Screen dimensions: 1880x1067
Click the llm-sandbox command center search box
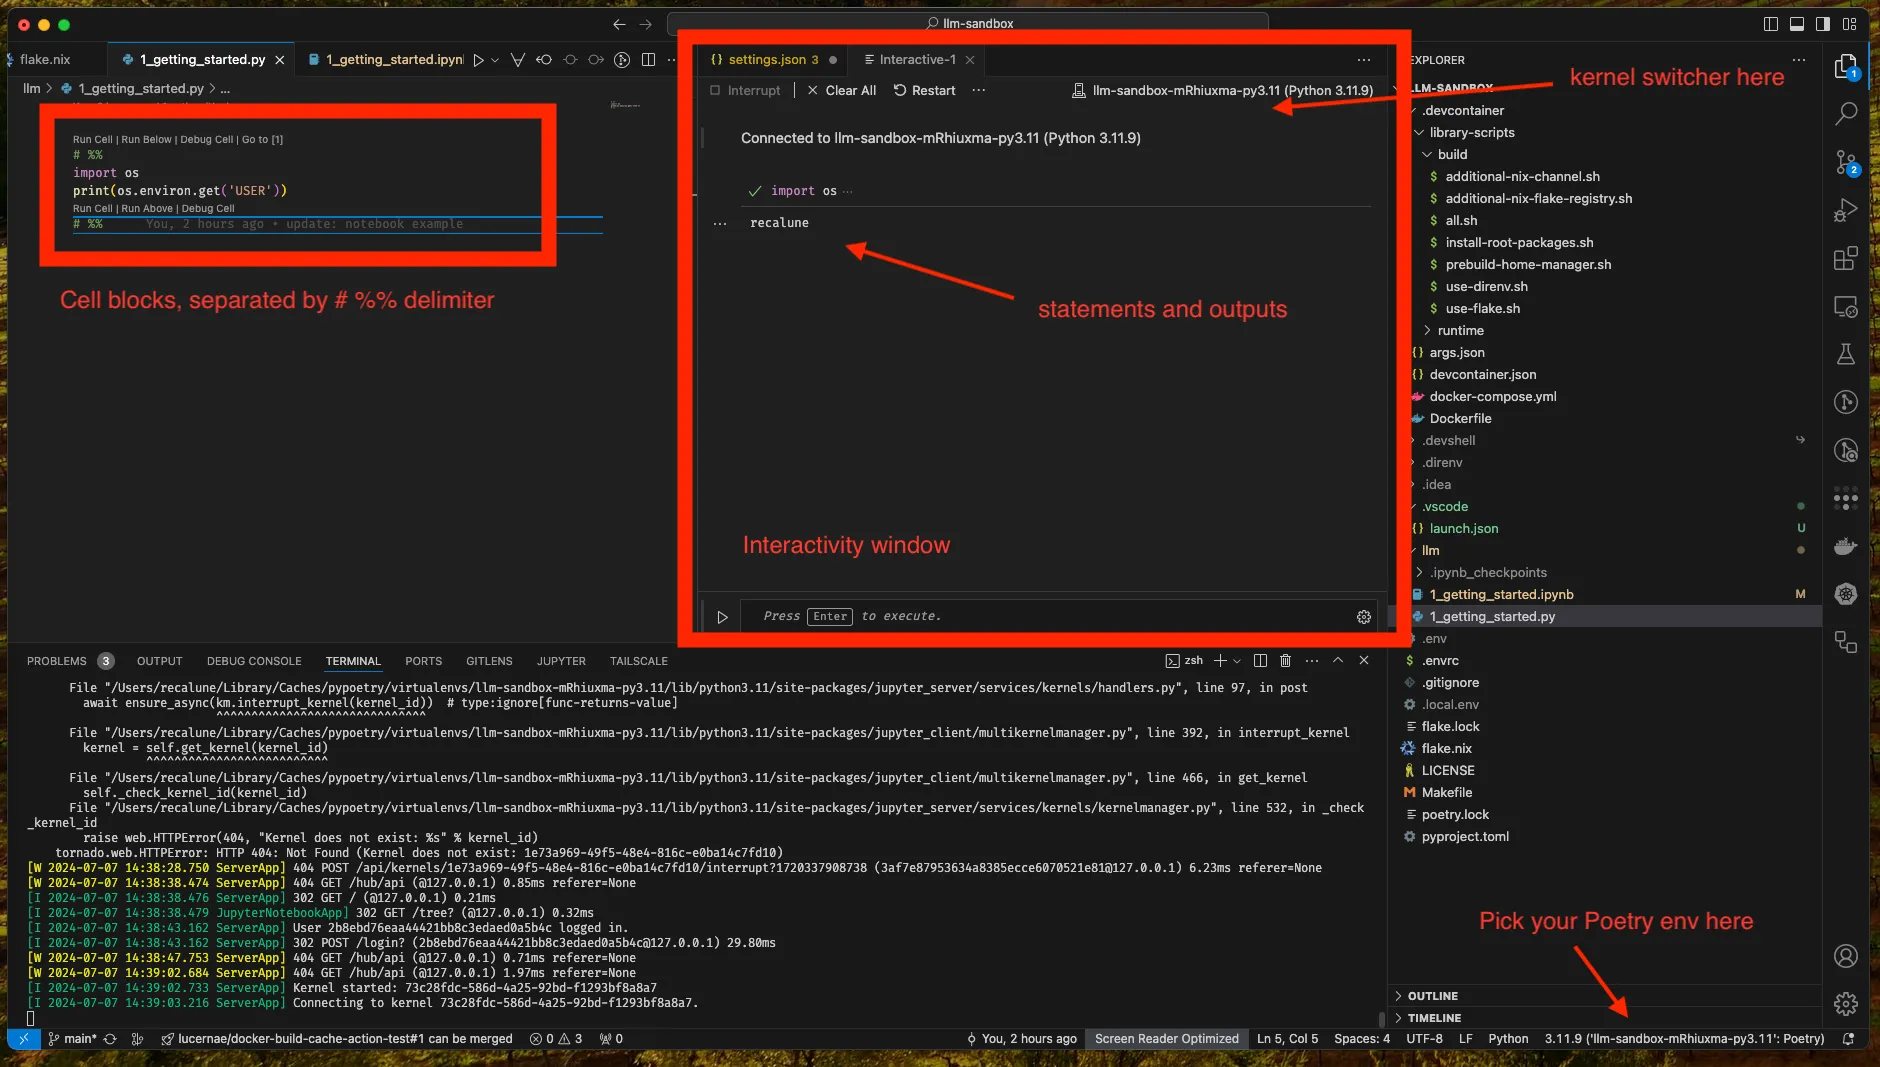point(968,24)
